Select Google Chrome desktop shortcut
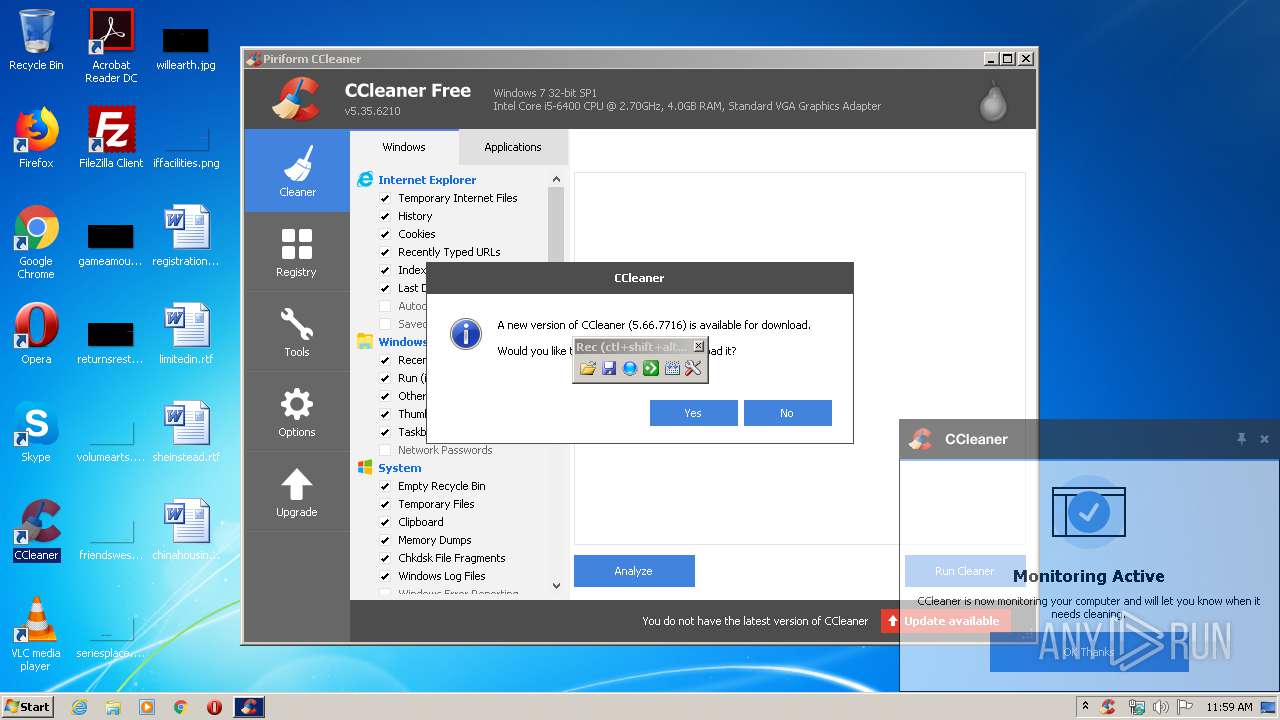This screenshot has width=1280, height=720. click(x=36, y=242)
